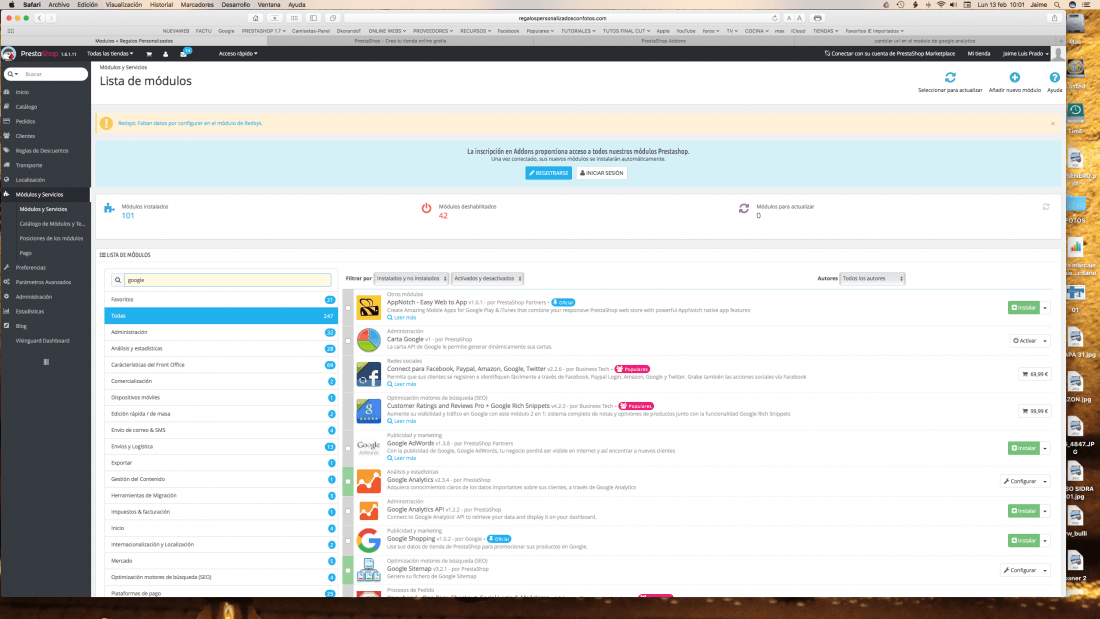Expand the Acceso rápido dropdown
The width and height of the screenshot is (1100, 619).
238,53
